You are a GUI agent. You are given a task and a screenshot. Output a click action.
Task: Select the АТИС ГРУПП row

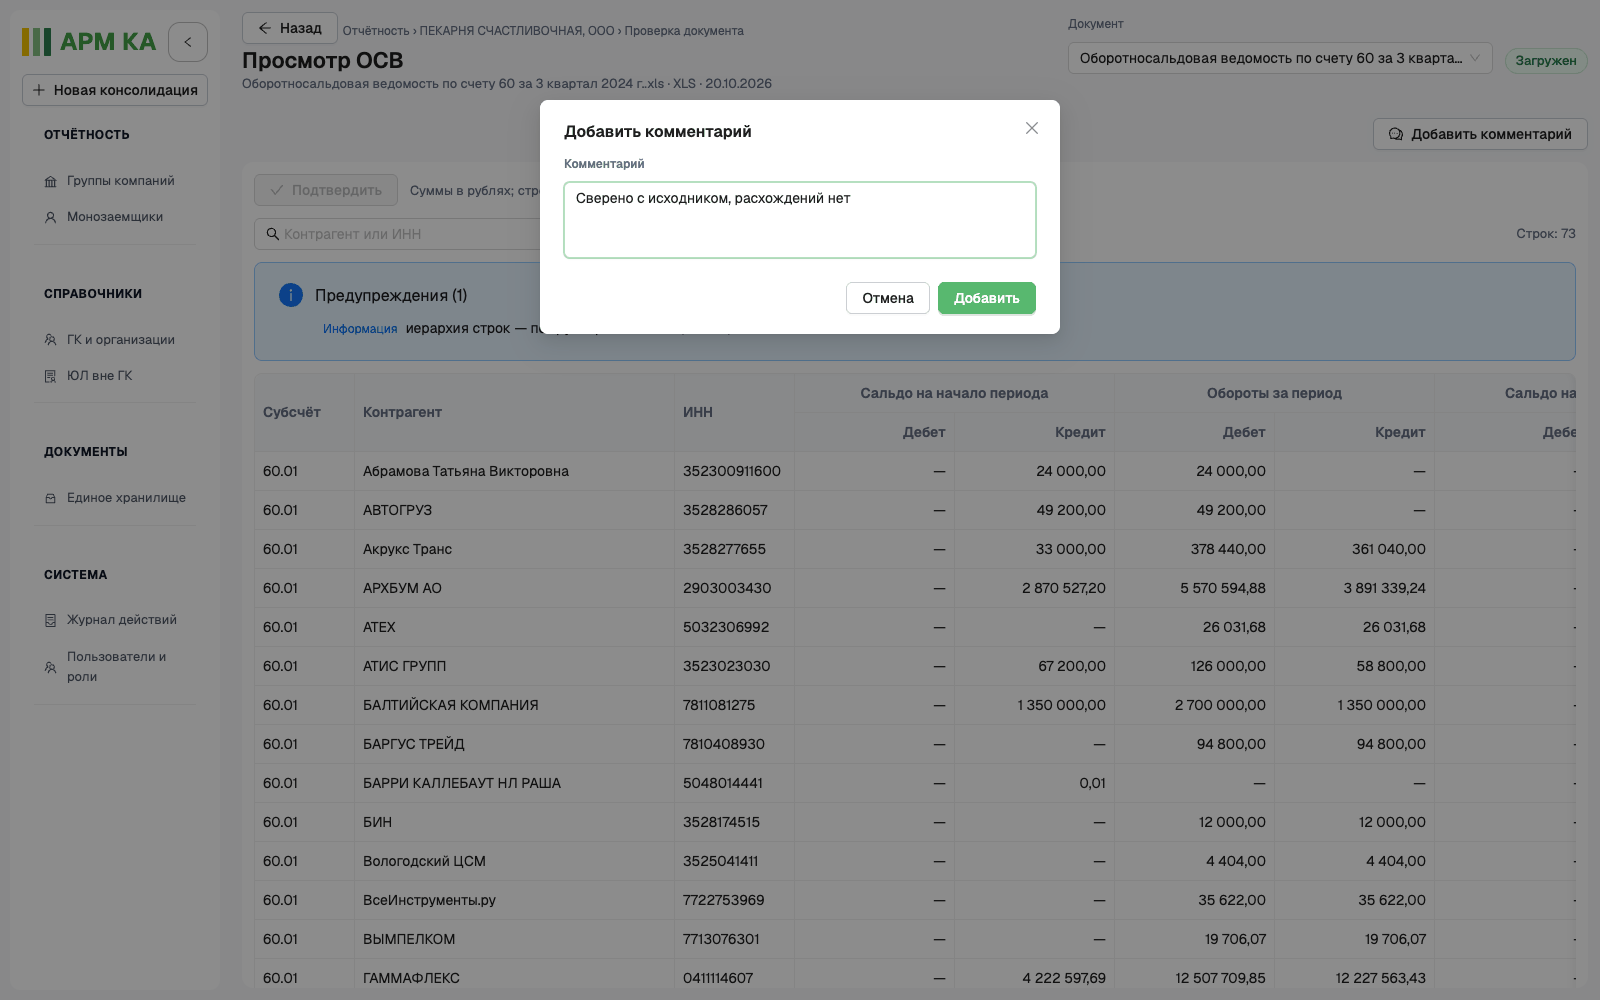[914, 666]
